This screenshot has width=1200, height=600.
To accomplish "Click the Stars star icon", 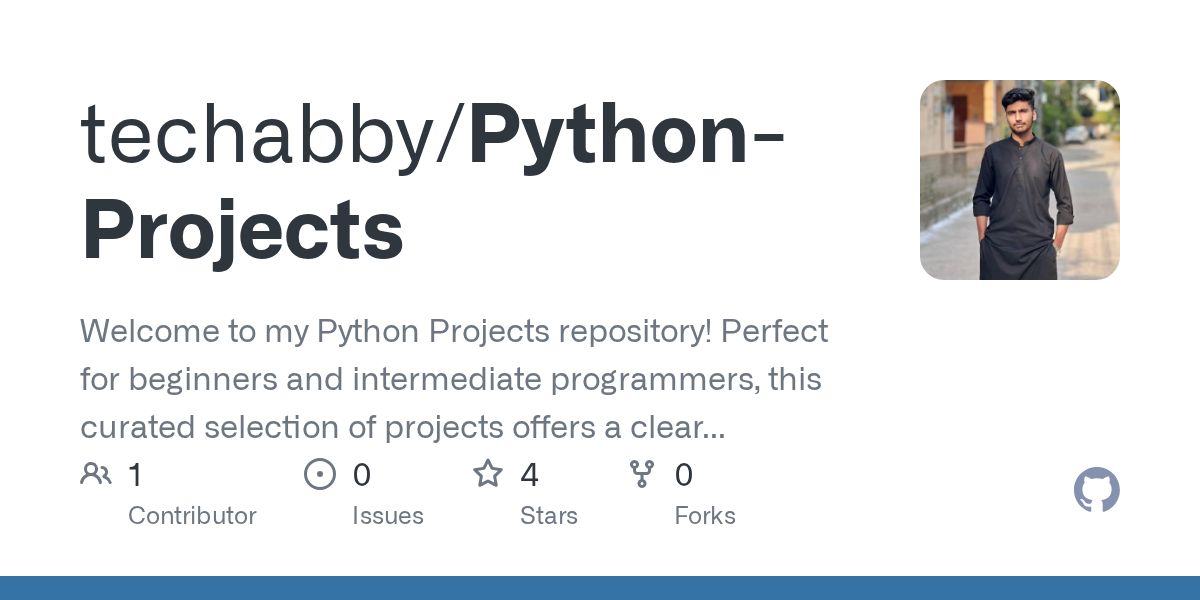I will tap(488, 474).
